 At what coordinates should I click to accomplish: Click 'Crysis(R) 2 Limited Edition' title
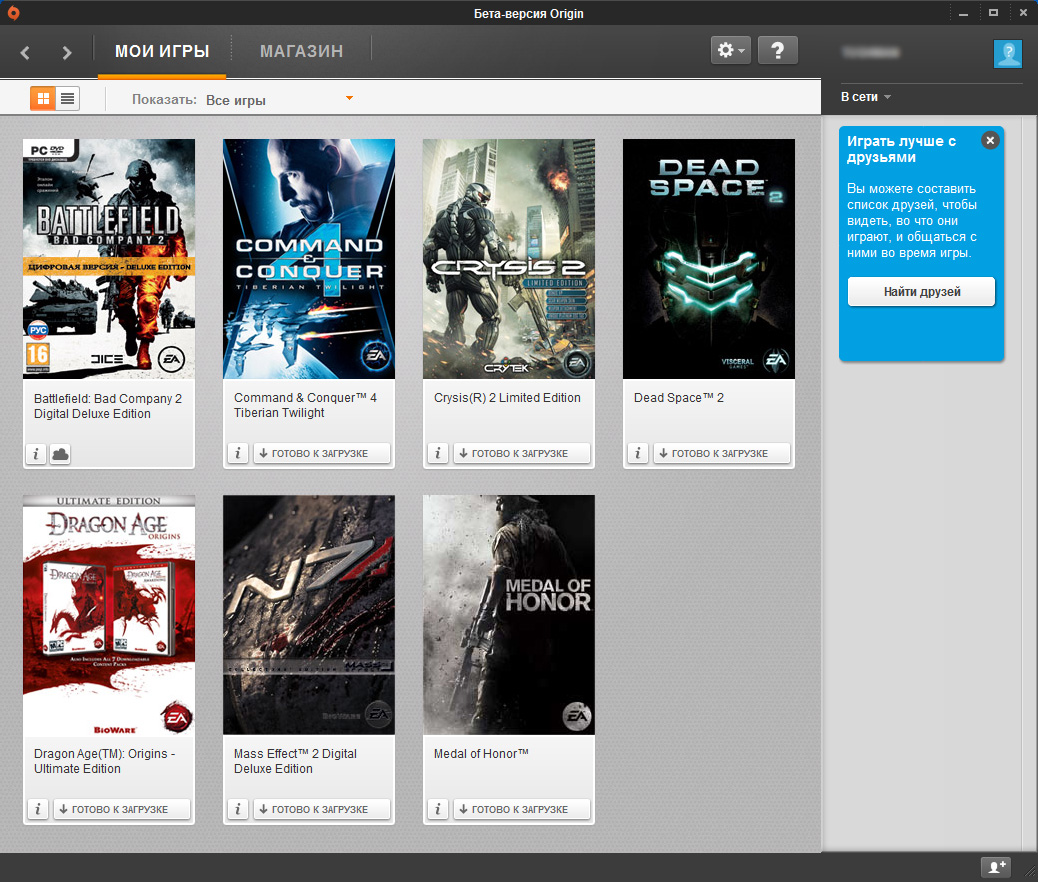[x=507, y=398]
